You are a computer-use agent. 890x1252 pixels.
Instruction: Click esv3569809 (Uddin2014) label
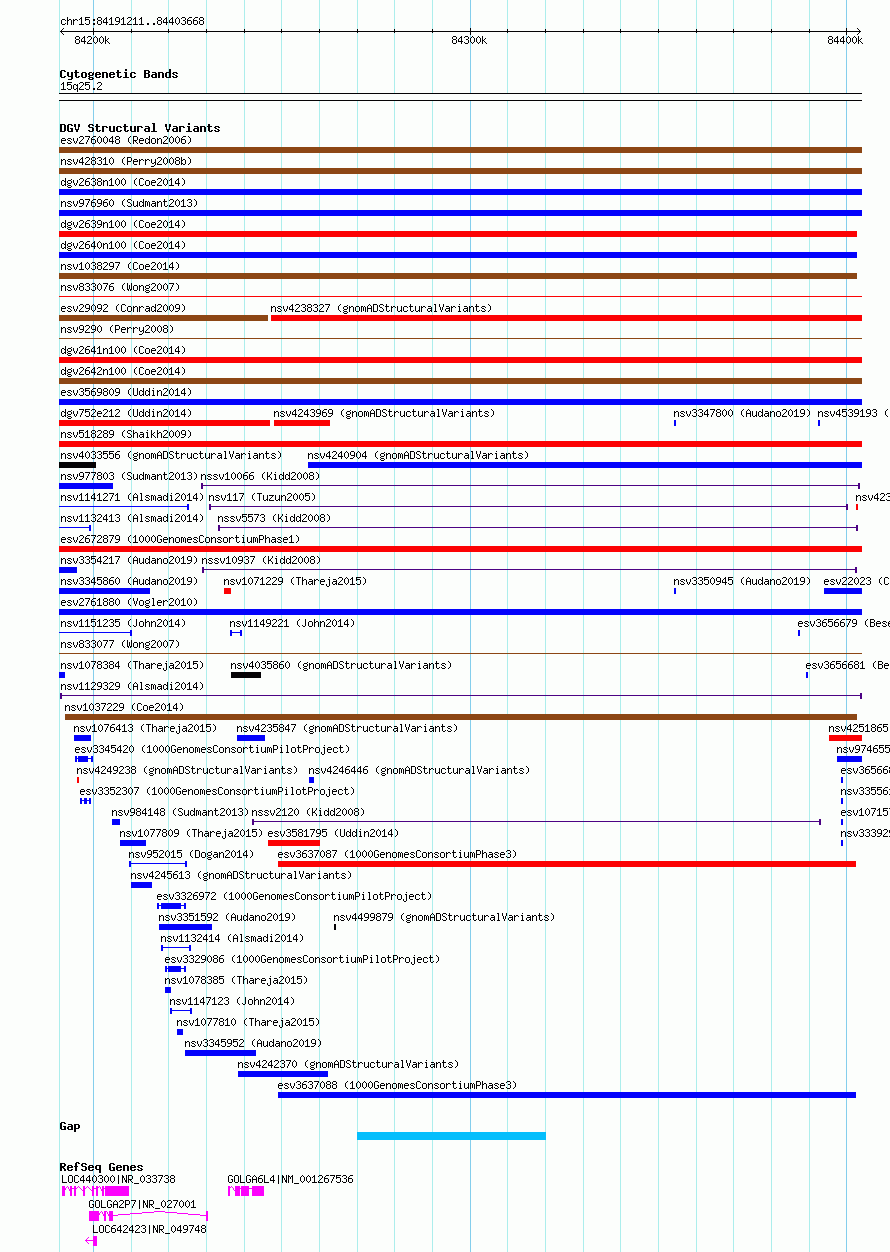tap(126, 392)
